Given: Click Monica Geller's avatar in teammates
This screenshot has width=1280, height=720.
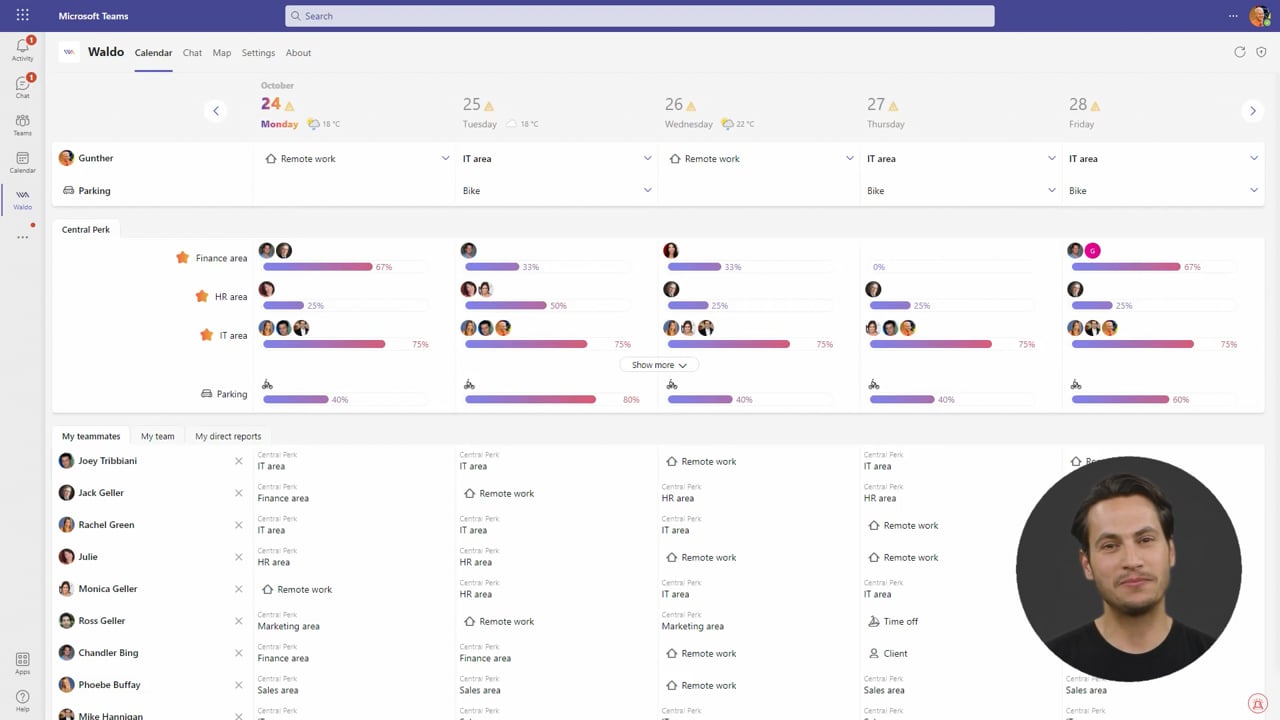Looking at the screenshot, I should (66, 589).
